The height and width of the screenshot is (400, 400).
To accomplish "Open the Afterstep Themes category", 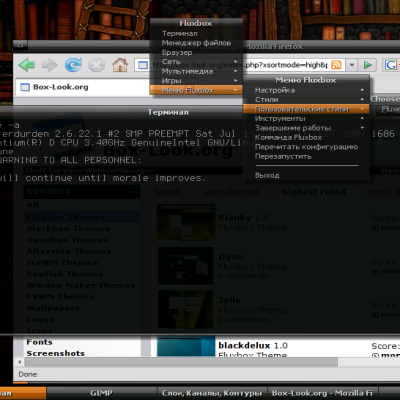I will 68,251.
